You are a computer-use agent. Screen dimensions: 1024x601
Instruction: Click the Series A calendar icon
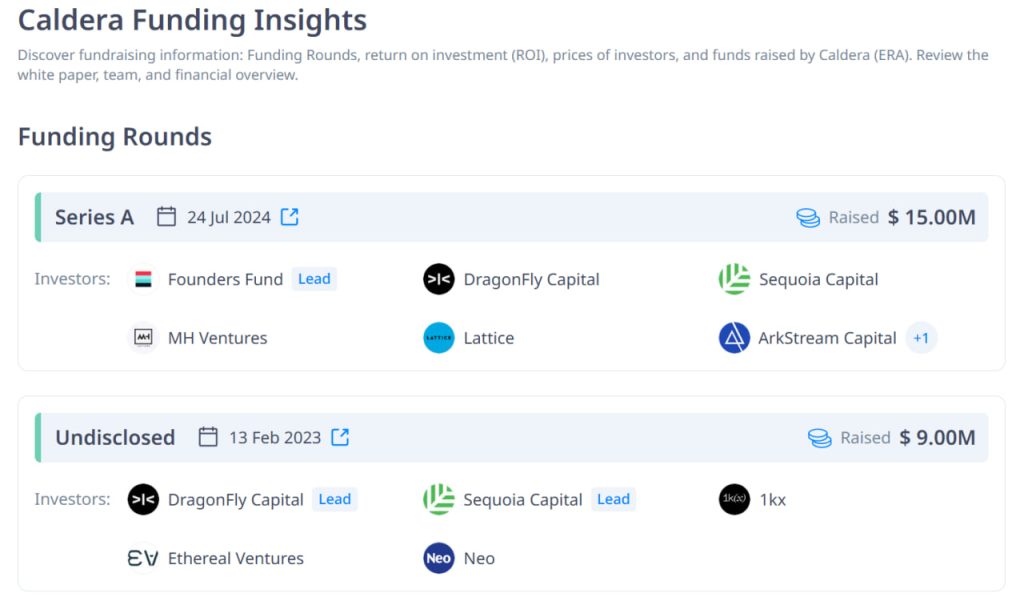tap(167, 216)
